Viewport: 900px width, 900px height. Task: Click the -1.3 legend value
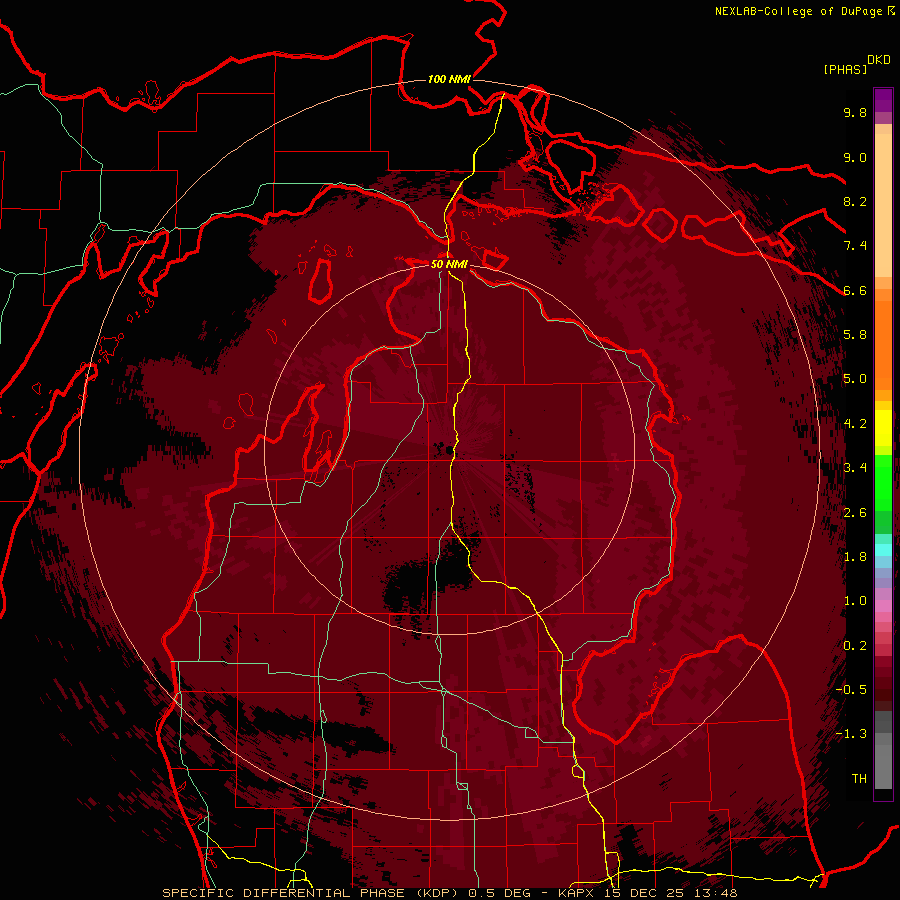pos(851,734)
